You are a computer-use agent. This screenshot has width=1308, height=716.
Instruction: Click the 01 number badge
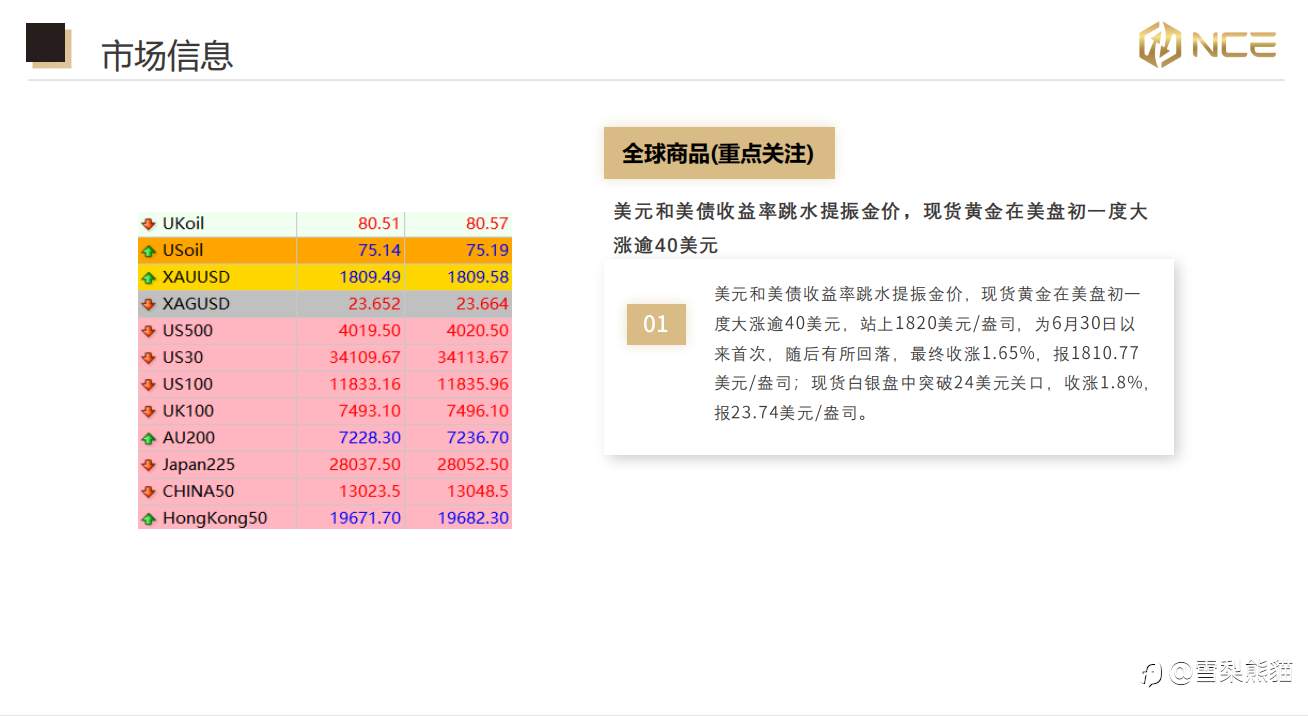(656, 324)
